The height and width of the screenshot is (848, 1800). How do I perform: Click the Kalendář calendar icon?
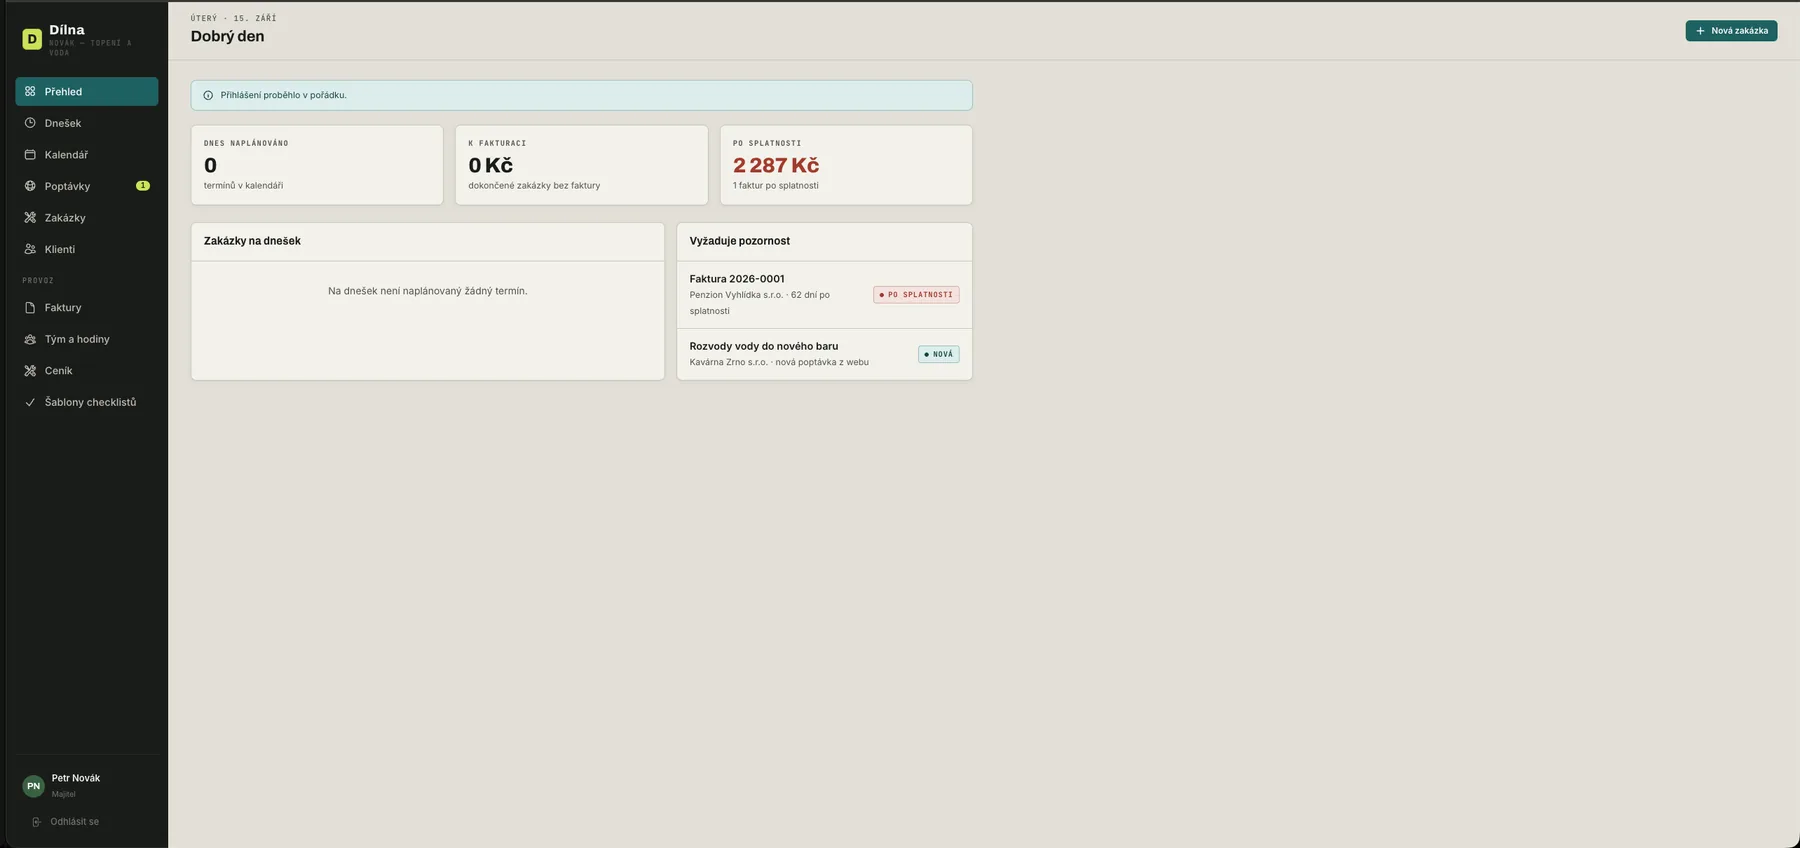[x=30, y=155]
